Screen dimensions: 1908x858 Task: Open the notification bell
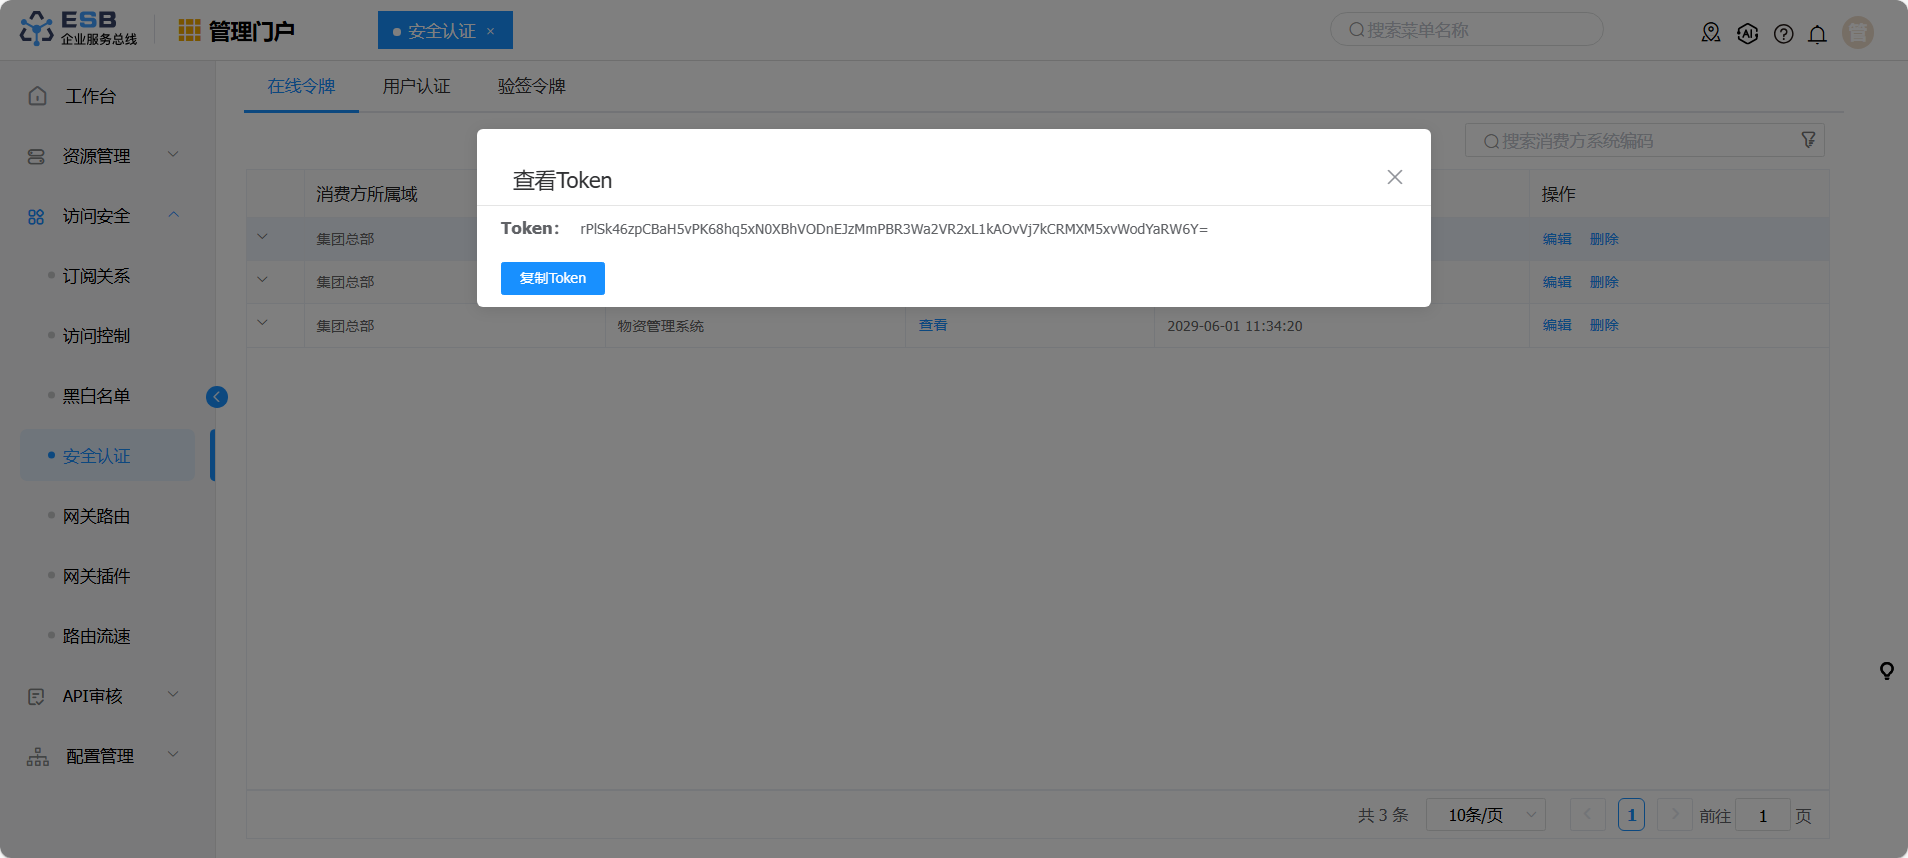point(1817,34)
